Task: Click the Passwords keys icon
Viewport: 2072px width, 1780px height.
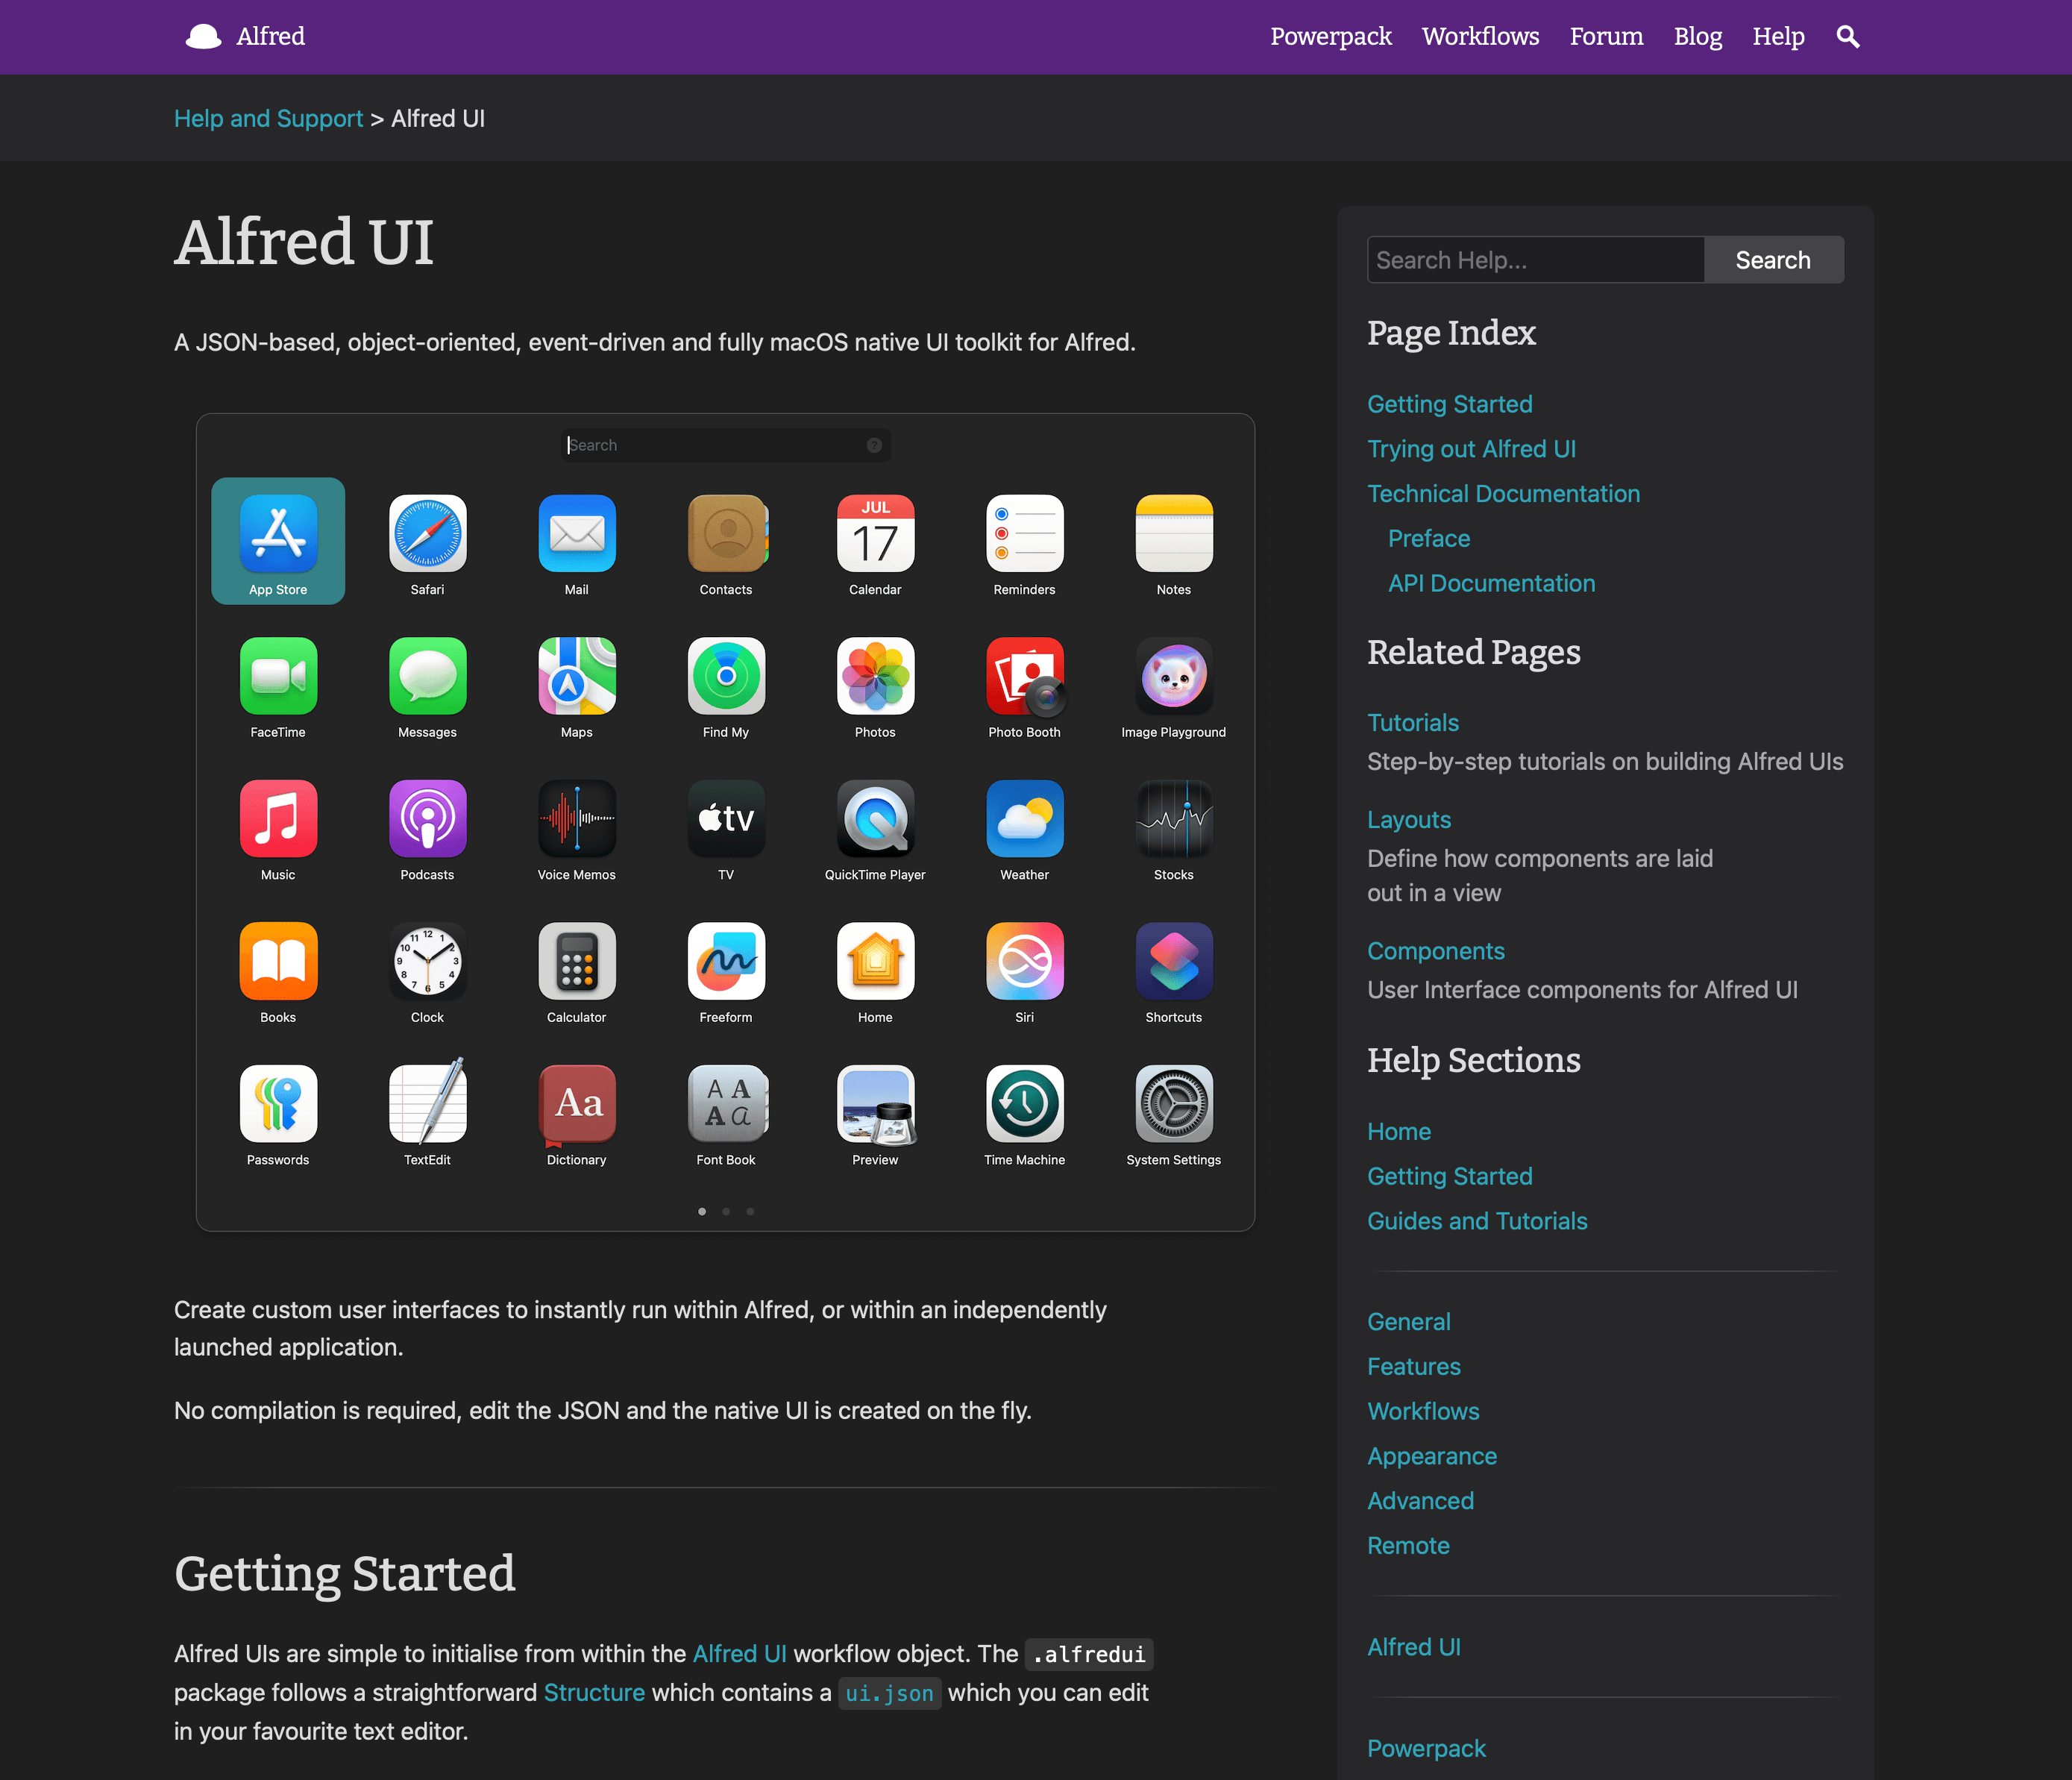Action: (x=278, y=1103)
